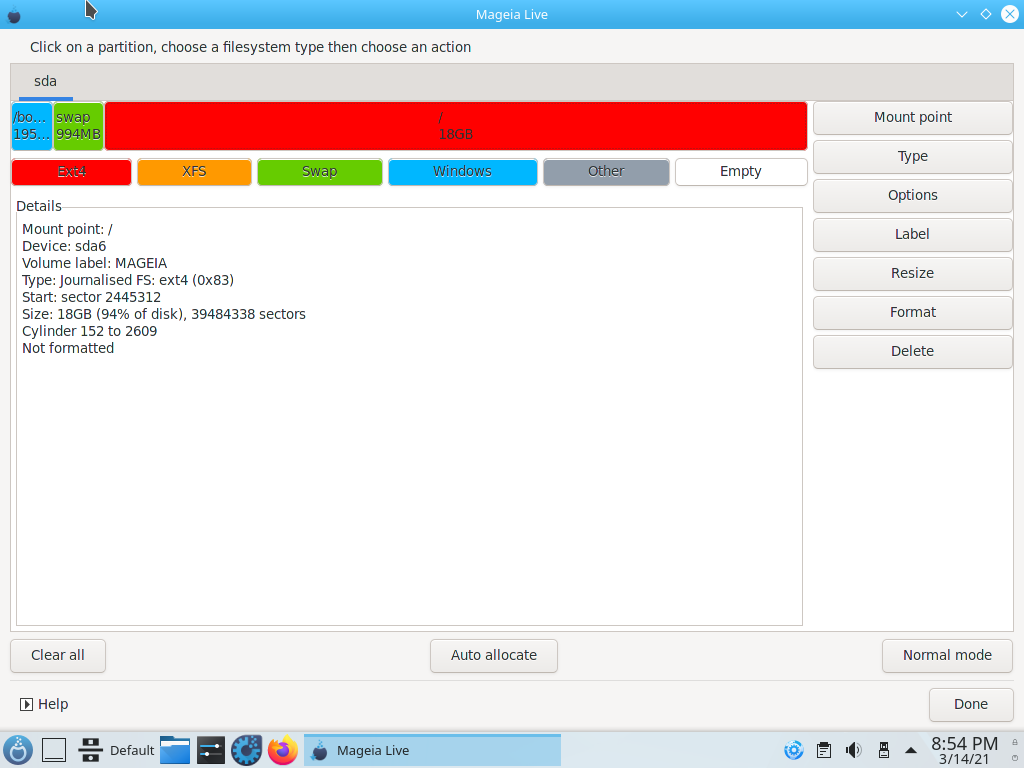Open the Default virtual desktop pager
Viewport: 1024px width, 768px height.
[x=116, y=750]
